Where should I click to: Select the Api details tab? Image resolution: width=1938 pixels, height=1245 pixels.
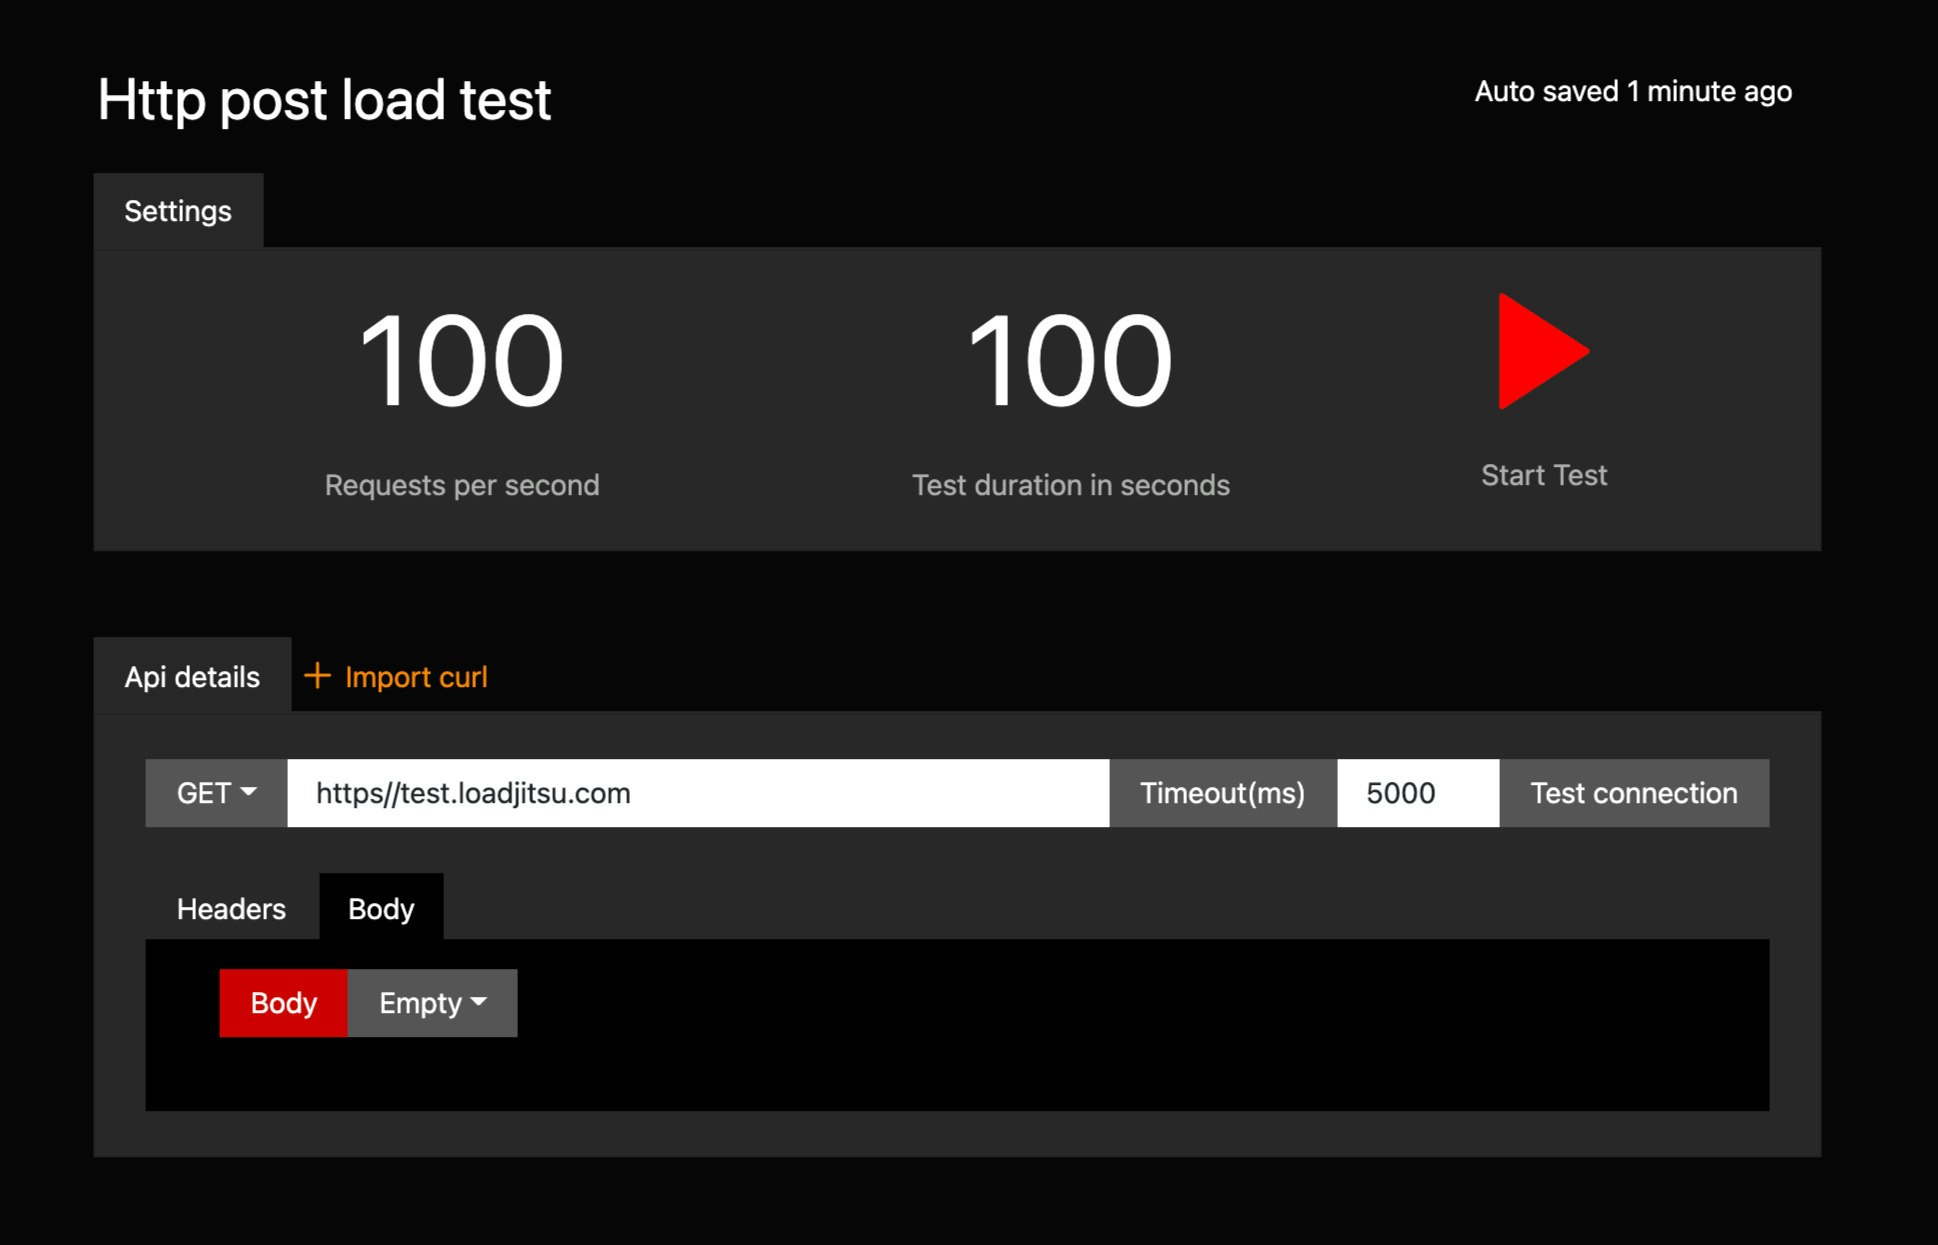192,677
